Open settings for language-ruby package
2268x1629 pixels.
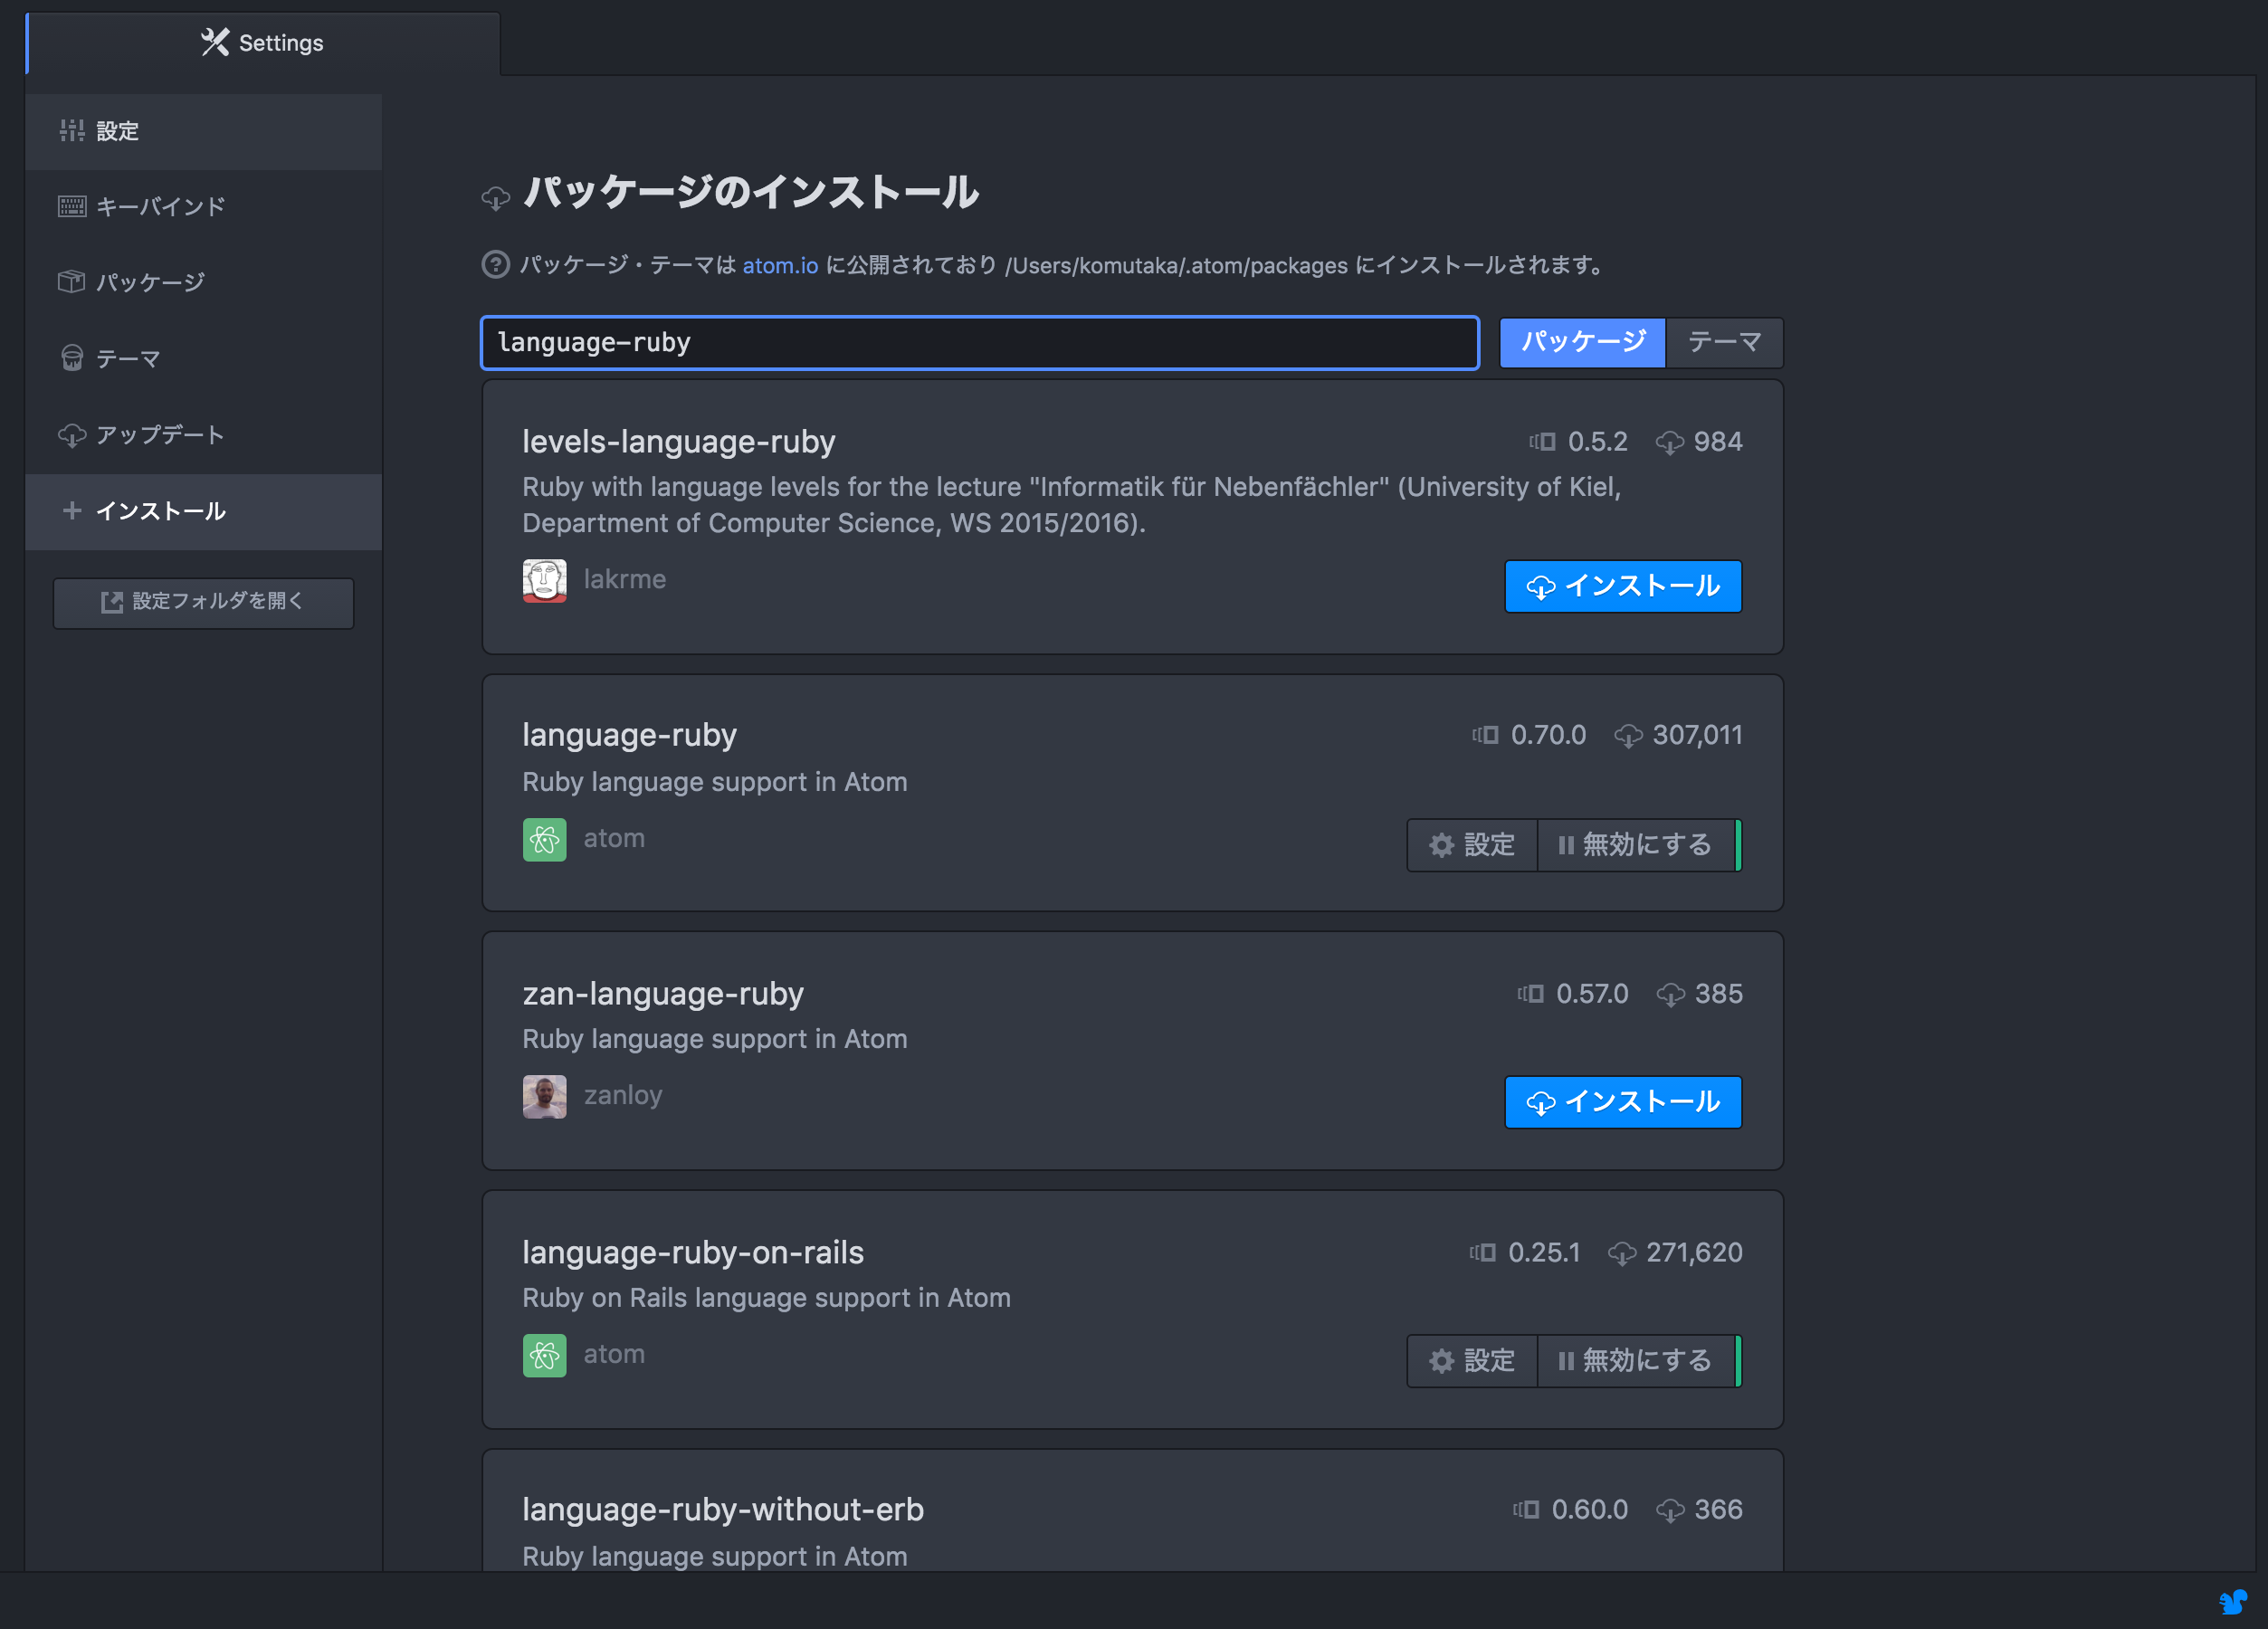point(1472,845)
